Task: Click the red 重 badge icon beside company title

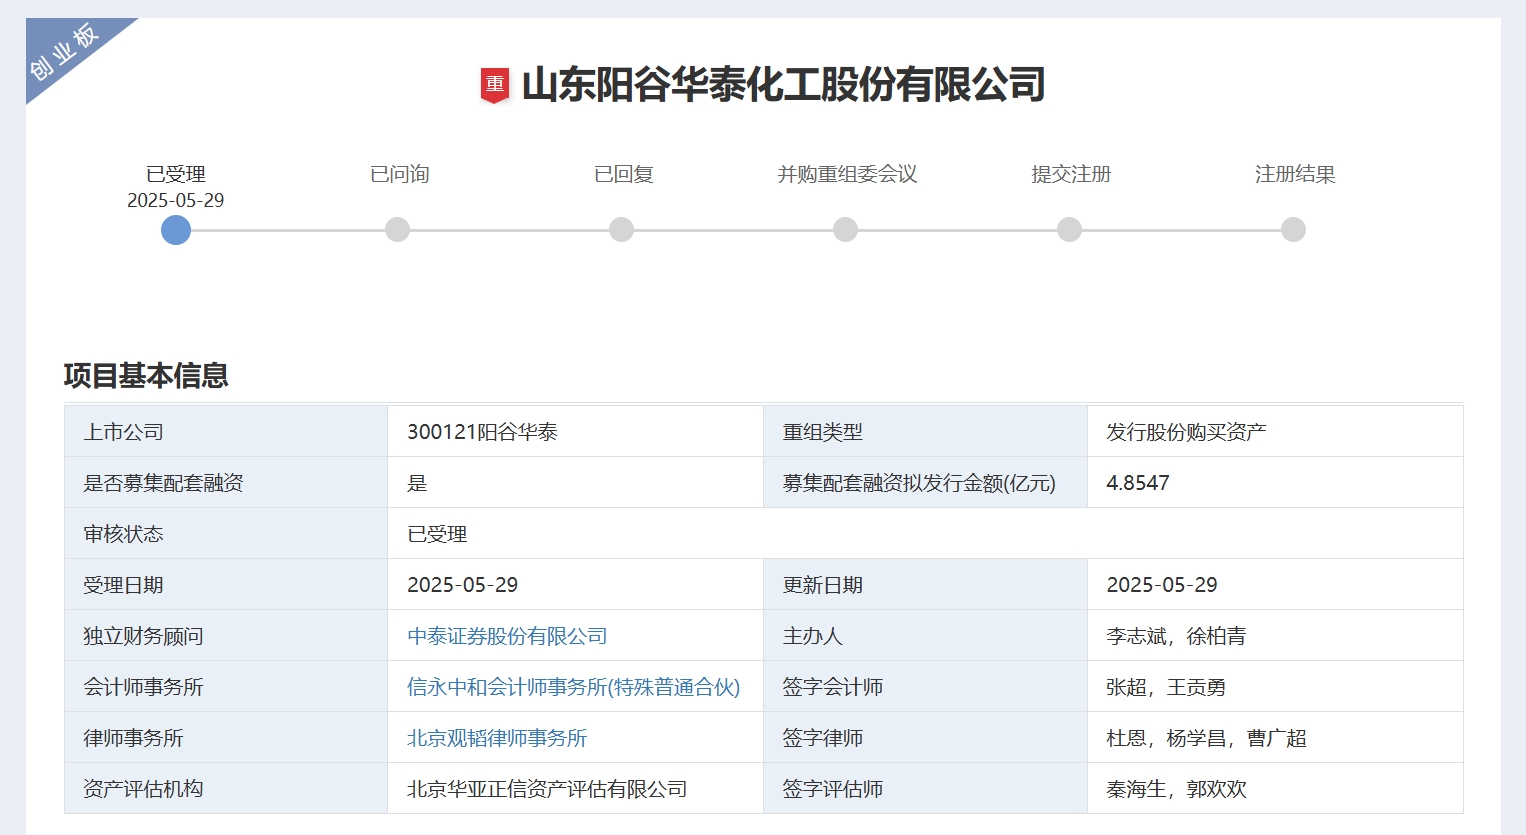Action: [495, 85]
